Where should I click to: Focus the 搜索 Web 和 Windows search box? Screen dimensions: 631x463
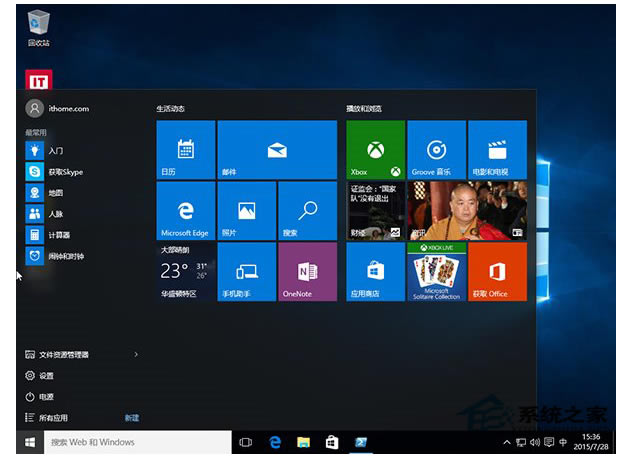[138, 442]
